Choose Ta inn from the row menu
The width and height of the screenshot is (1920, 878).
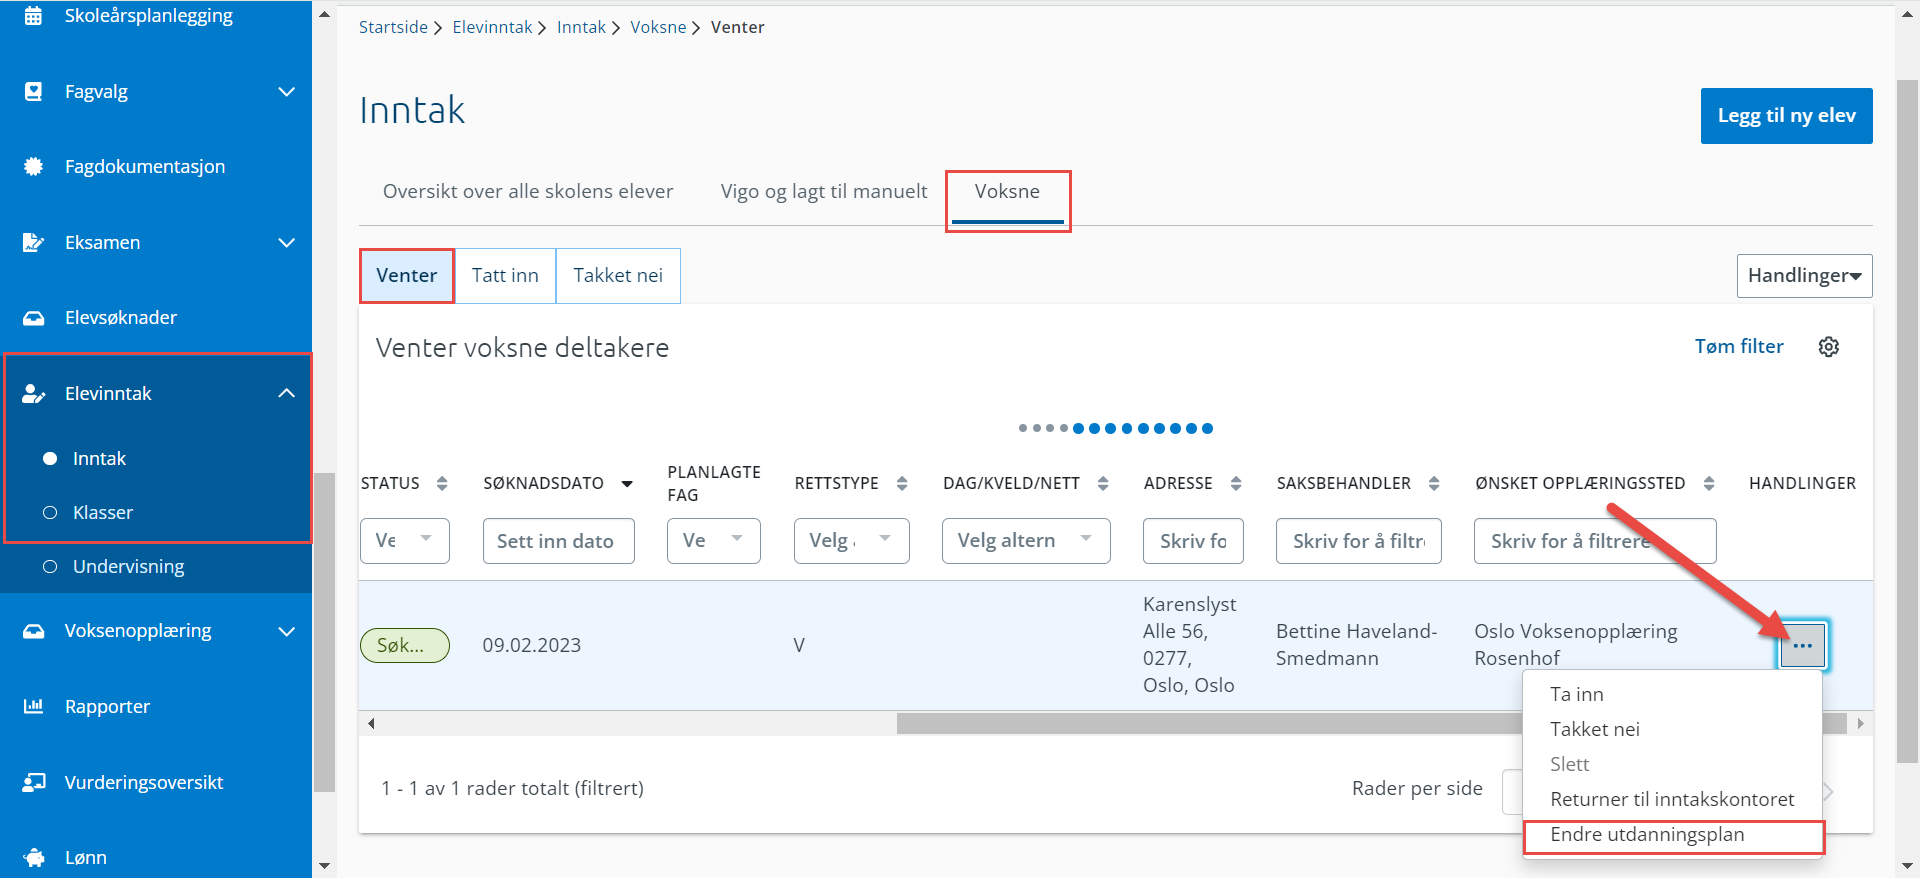[1577, 694]
